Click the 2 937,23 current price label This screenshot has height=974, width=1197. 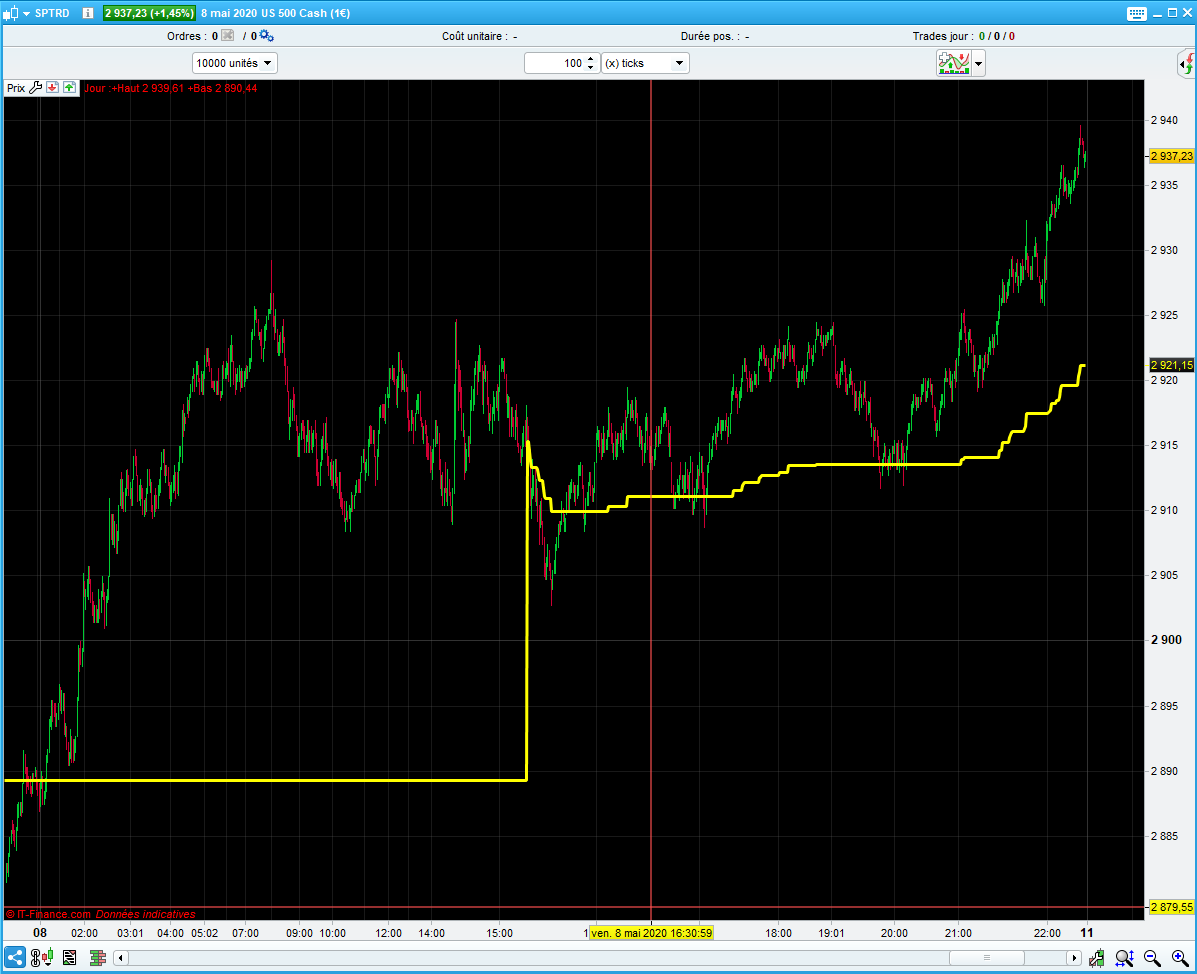coord(1172,156)
